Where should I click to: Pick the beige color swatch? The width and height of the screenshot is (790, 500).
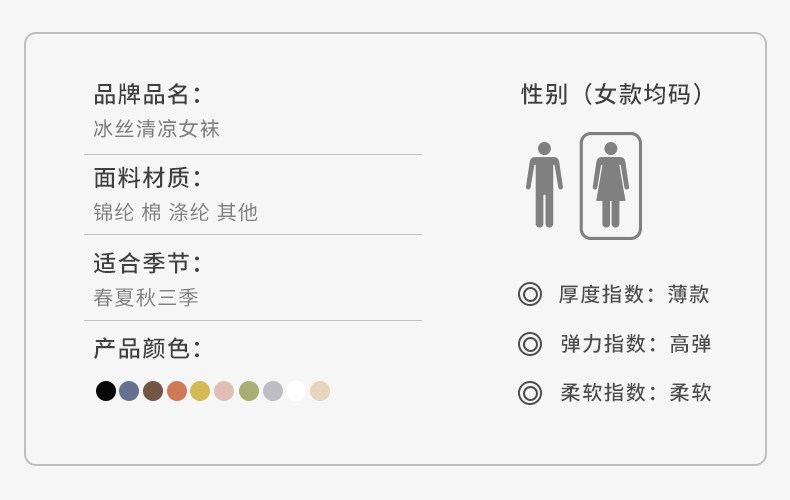(320, 391)
